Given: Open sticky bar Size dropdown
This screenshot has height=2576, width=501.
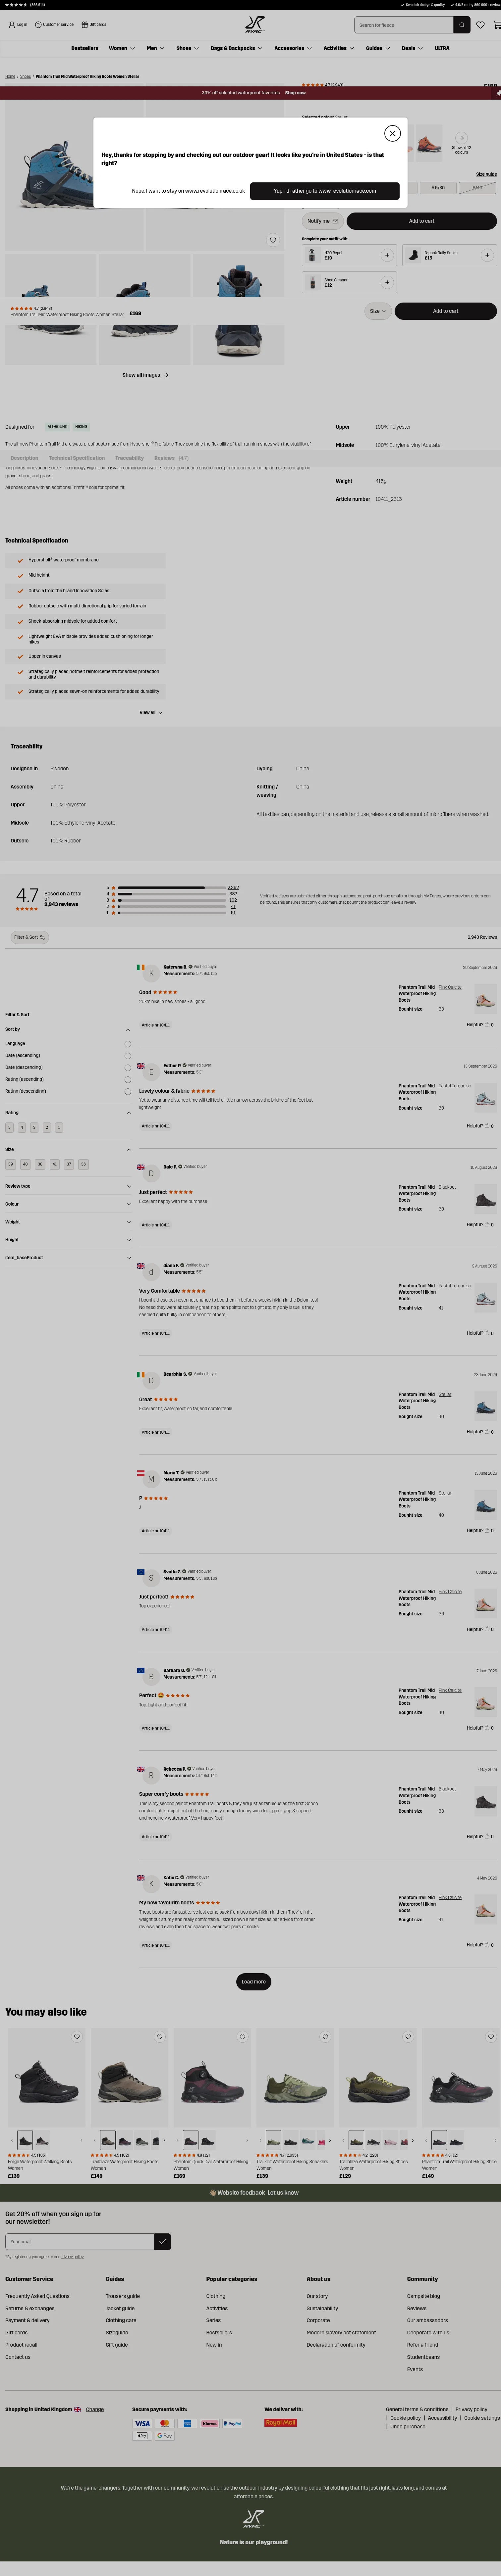Looking at the screenshot, I should 378,311.
